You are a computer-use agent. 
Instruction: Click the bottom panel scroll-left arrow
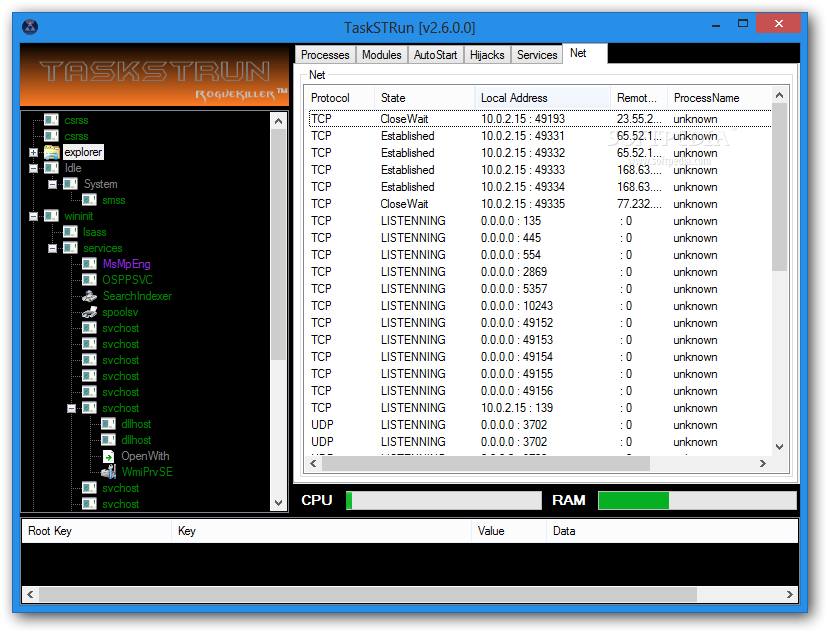tap(30, 594)
